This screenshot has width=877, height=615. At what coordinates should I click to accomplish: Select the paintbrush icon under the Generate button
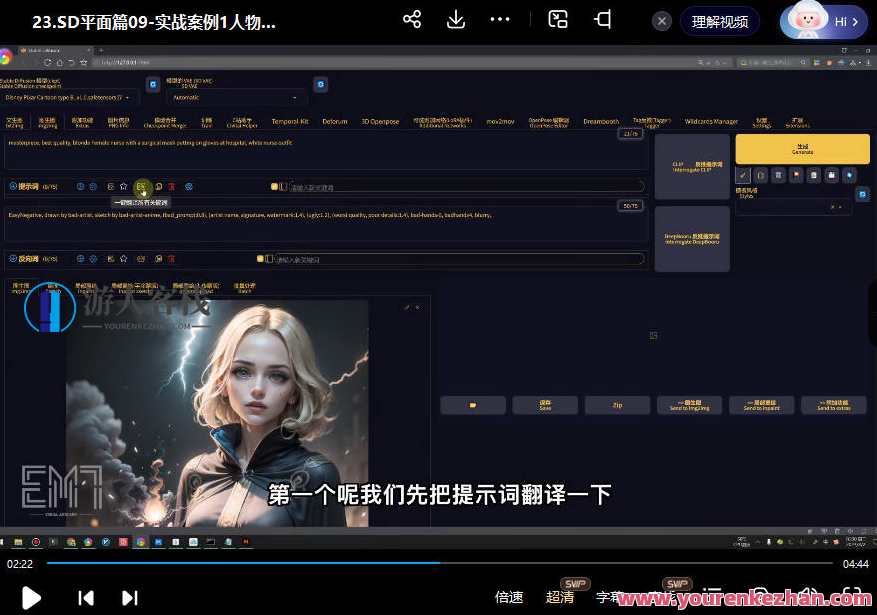(x=743, y=175)
